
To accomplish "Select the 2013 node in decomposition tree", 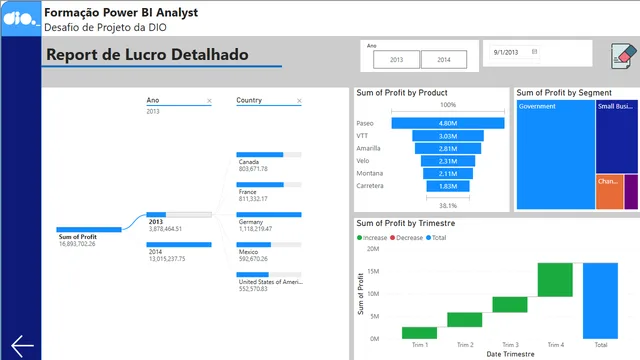I will (x=179, y=215).
